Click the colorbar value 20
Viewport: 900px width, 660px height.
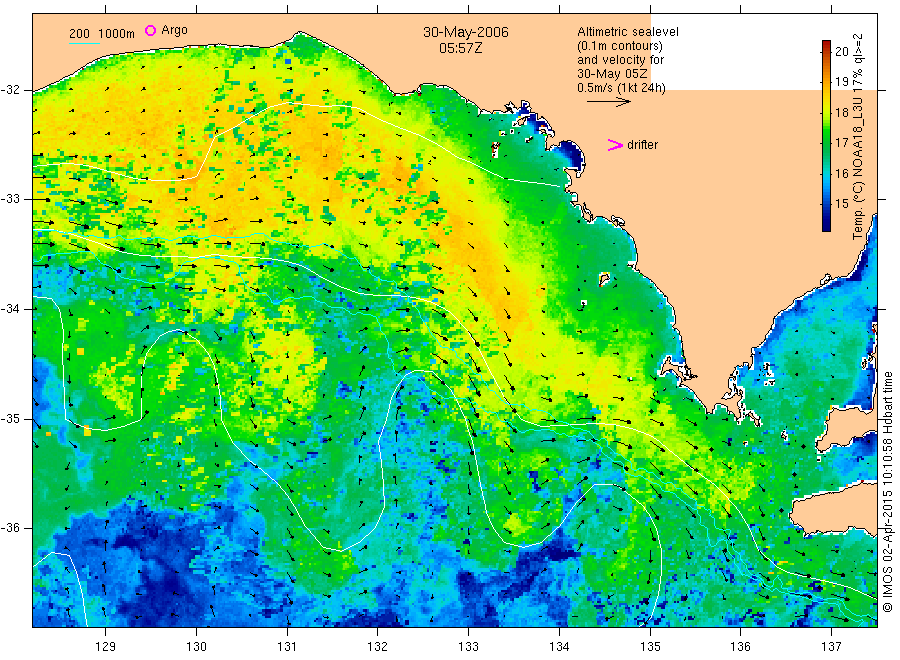pos(841,51)
